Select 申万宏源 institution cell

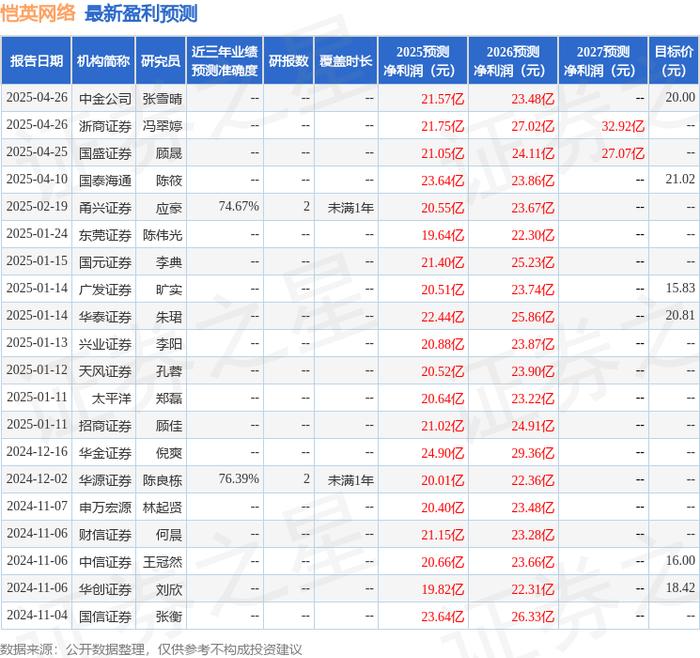pos(105,507)
